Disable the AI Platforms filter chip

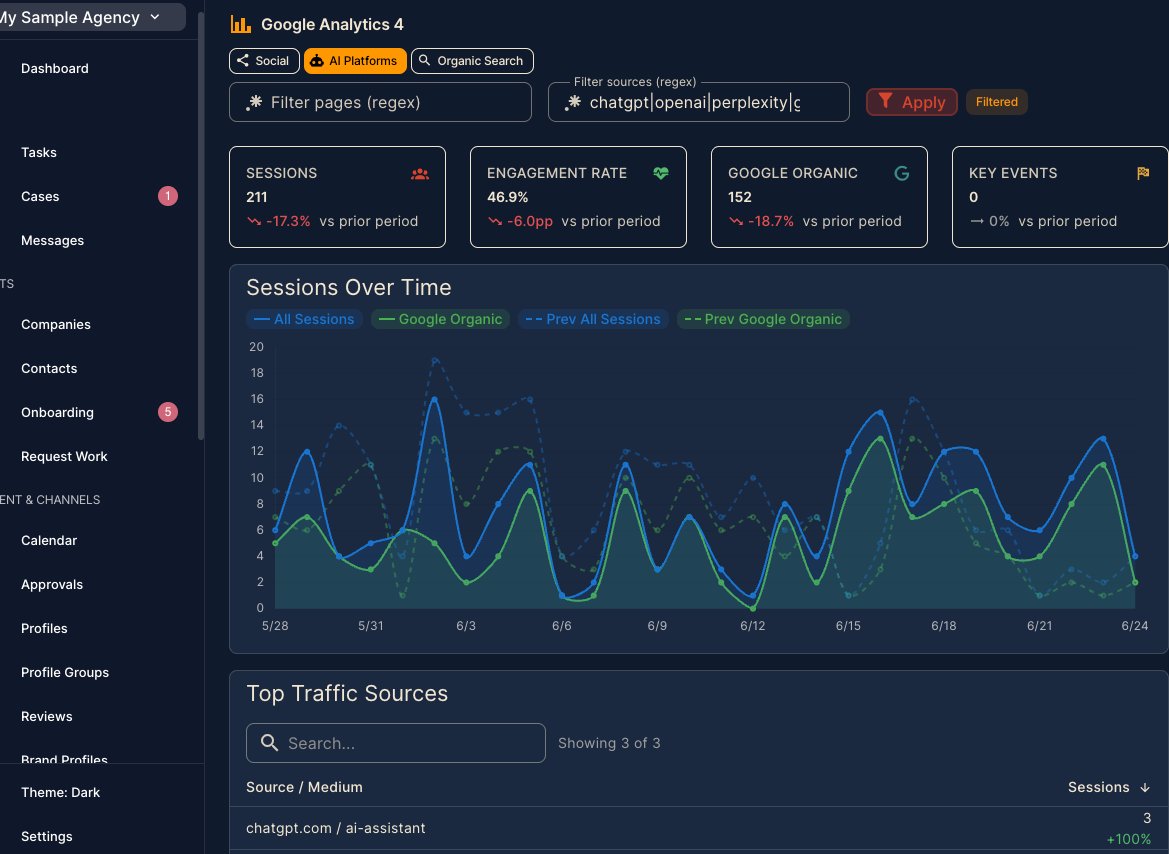(355, 60)
